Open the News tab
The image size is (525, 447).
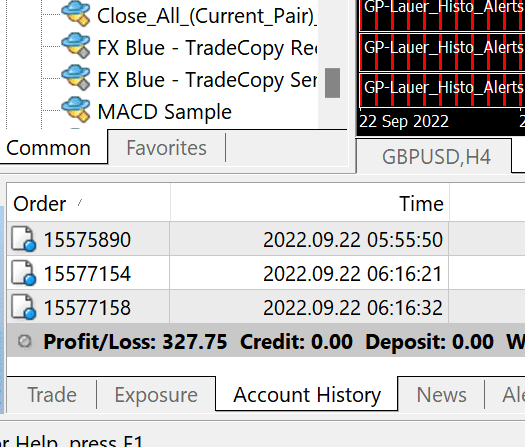(441, 395)
